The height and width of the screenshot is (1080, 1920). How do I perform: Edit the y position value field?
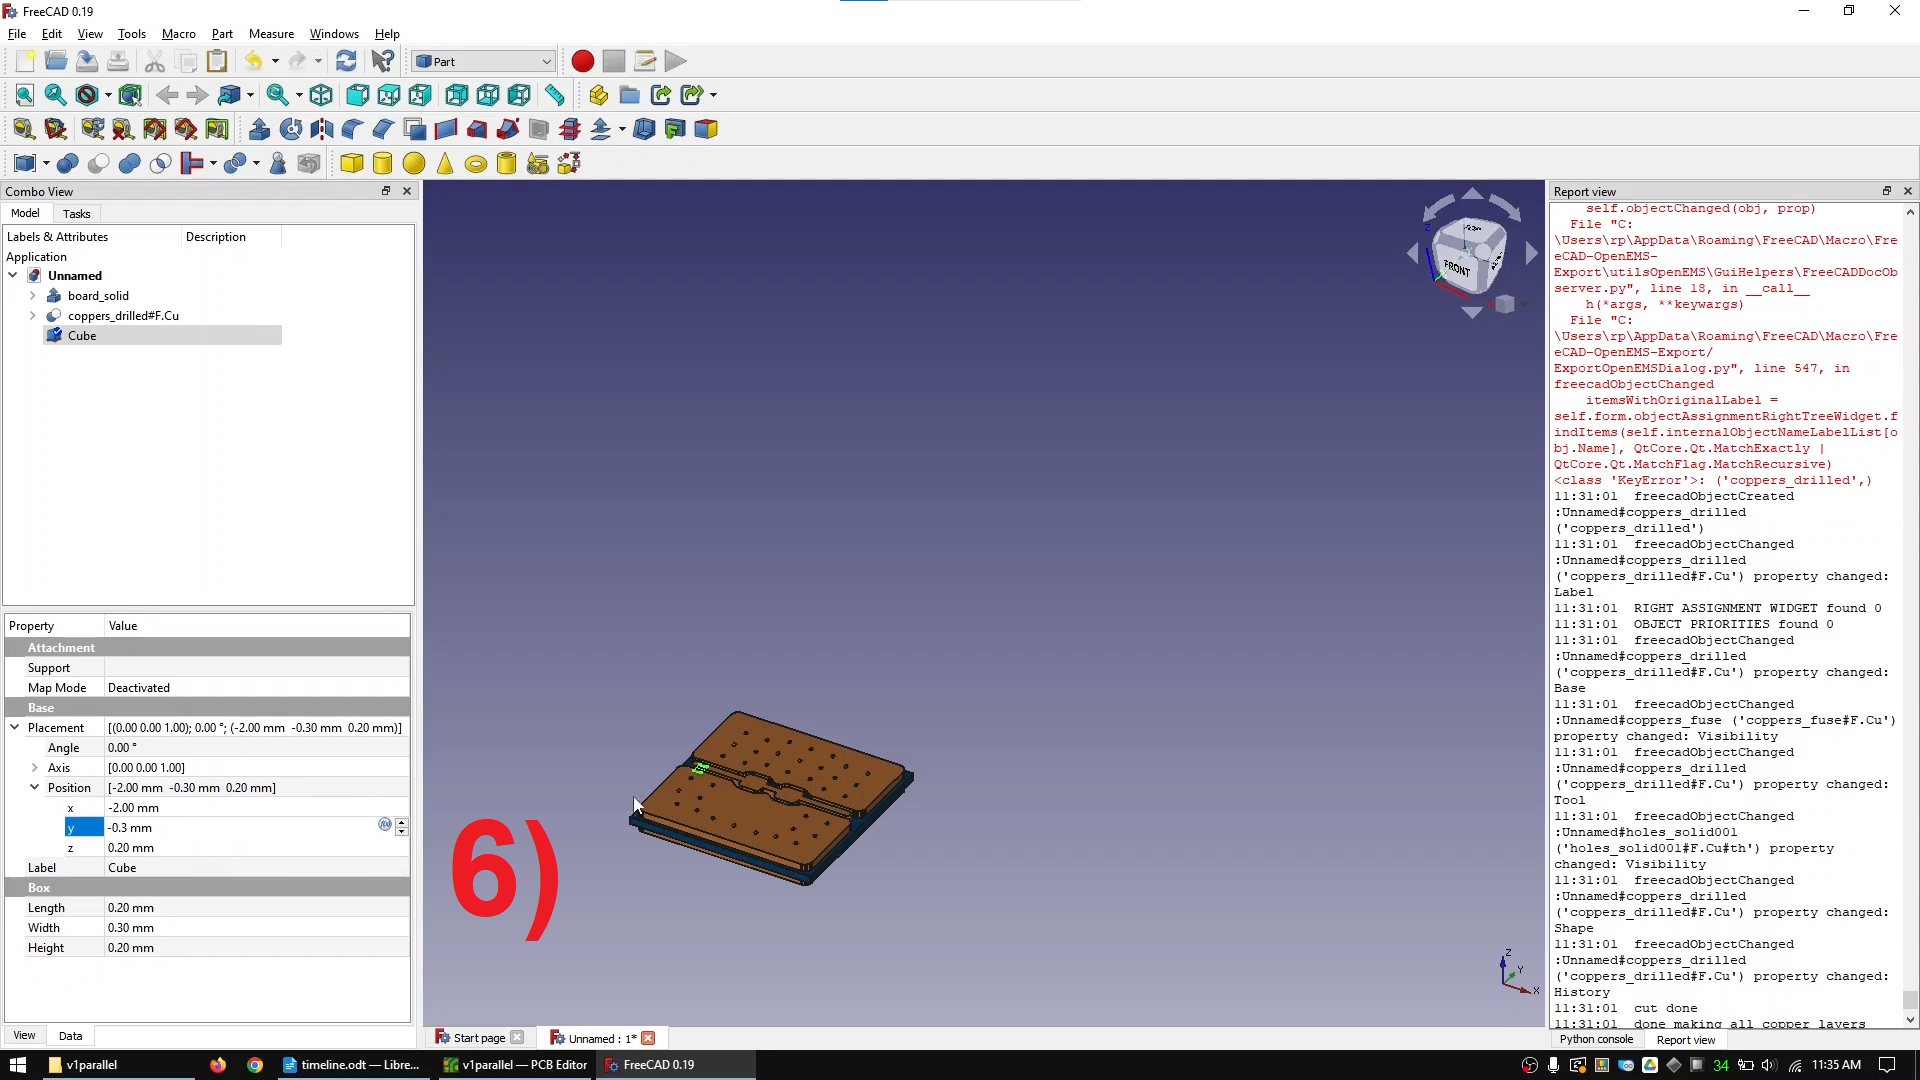(x=240, y=828)
